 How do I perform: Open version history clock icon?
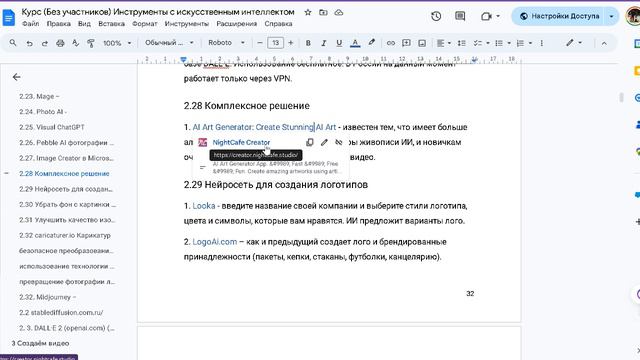pos(436,16)
